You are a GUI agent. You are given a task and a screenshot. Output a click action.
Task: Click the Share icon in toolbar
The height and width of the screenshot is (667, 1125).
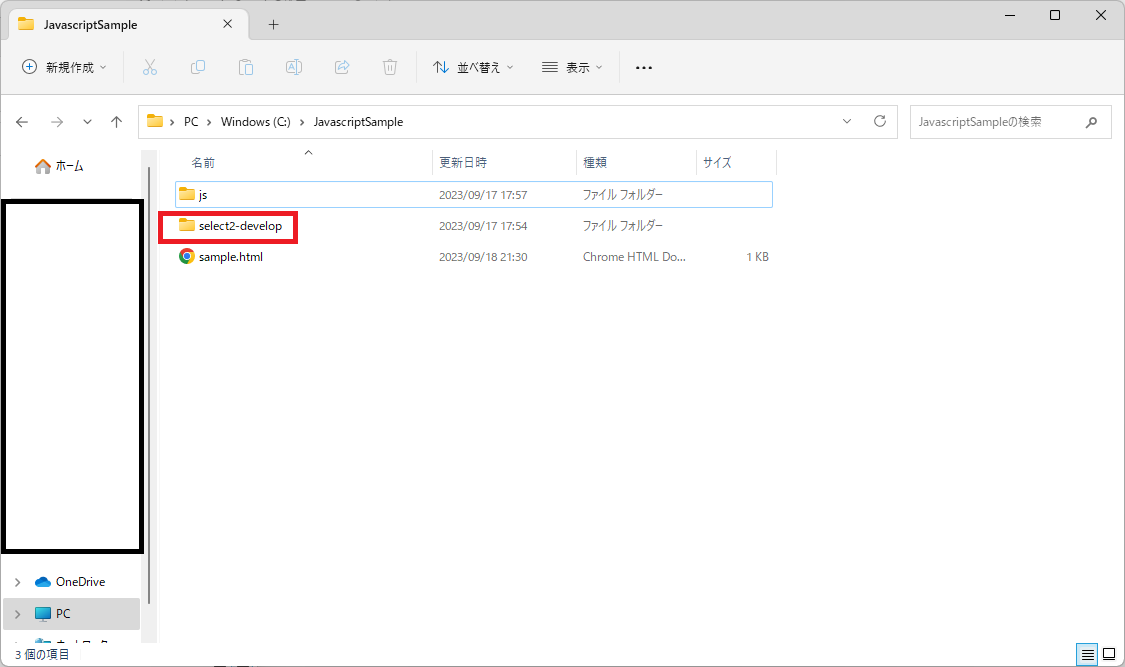tap(342, 67)
